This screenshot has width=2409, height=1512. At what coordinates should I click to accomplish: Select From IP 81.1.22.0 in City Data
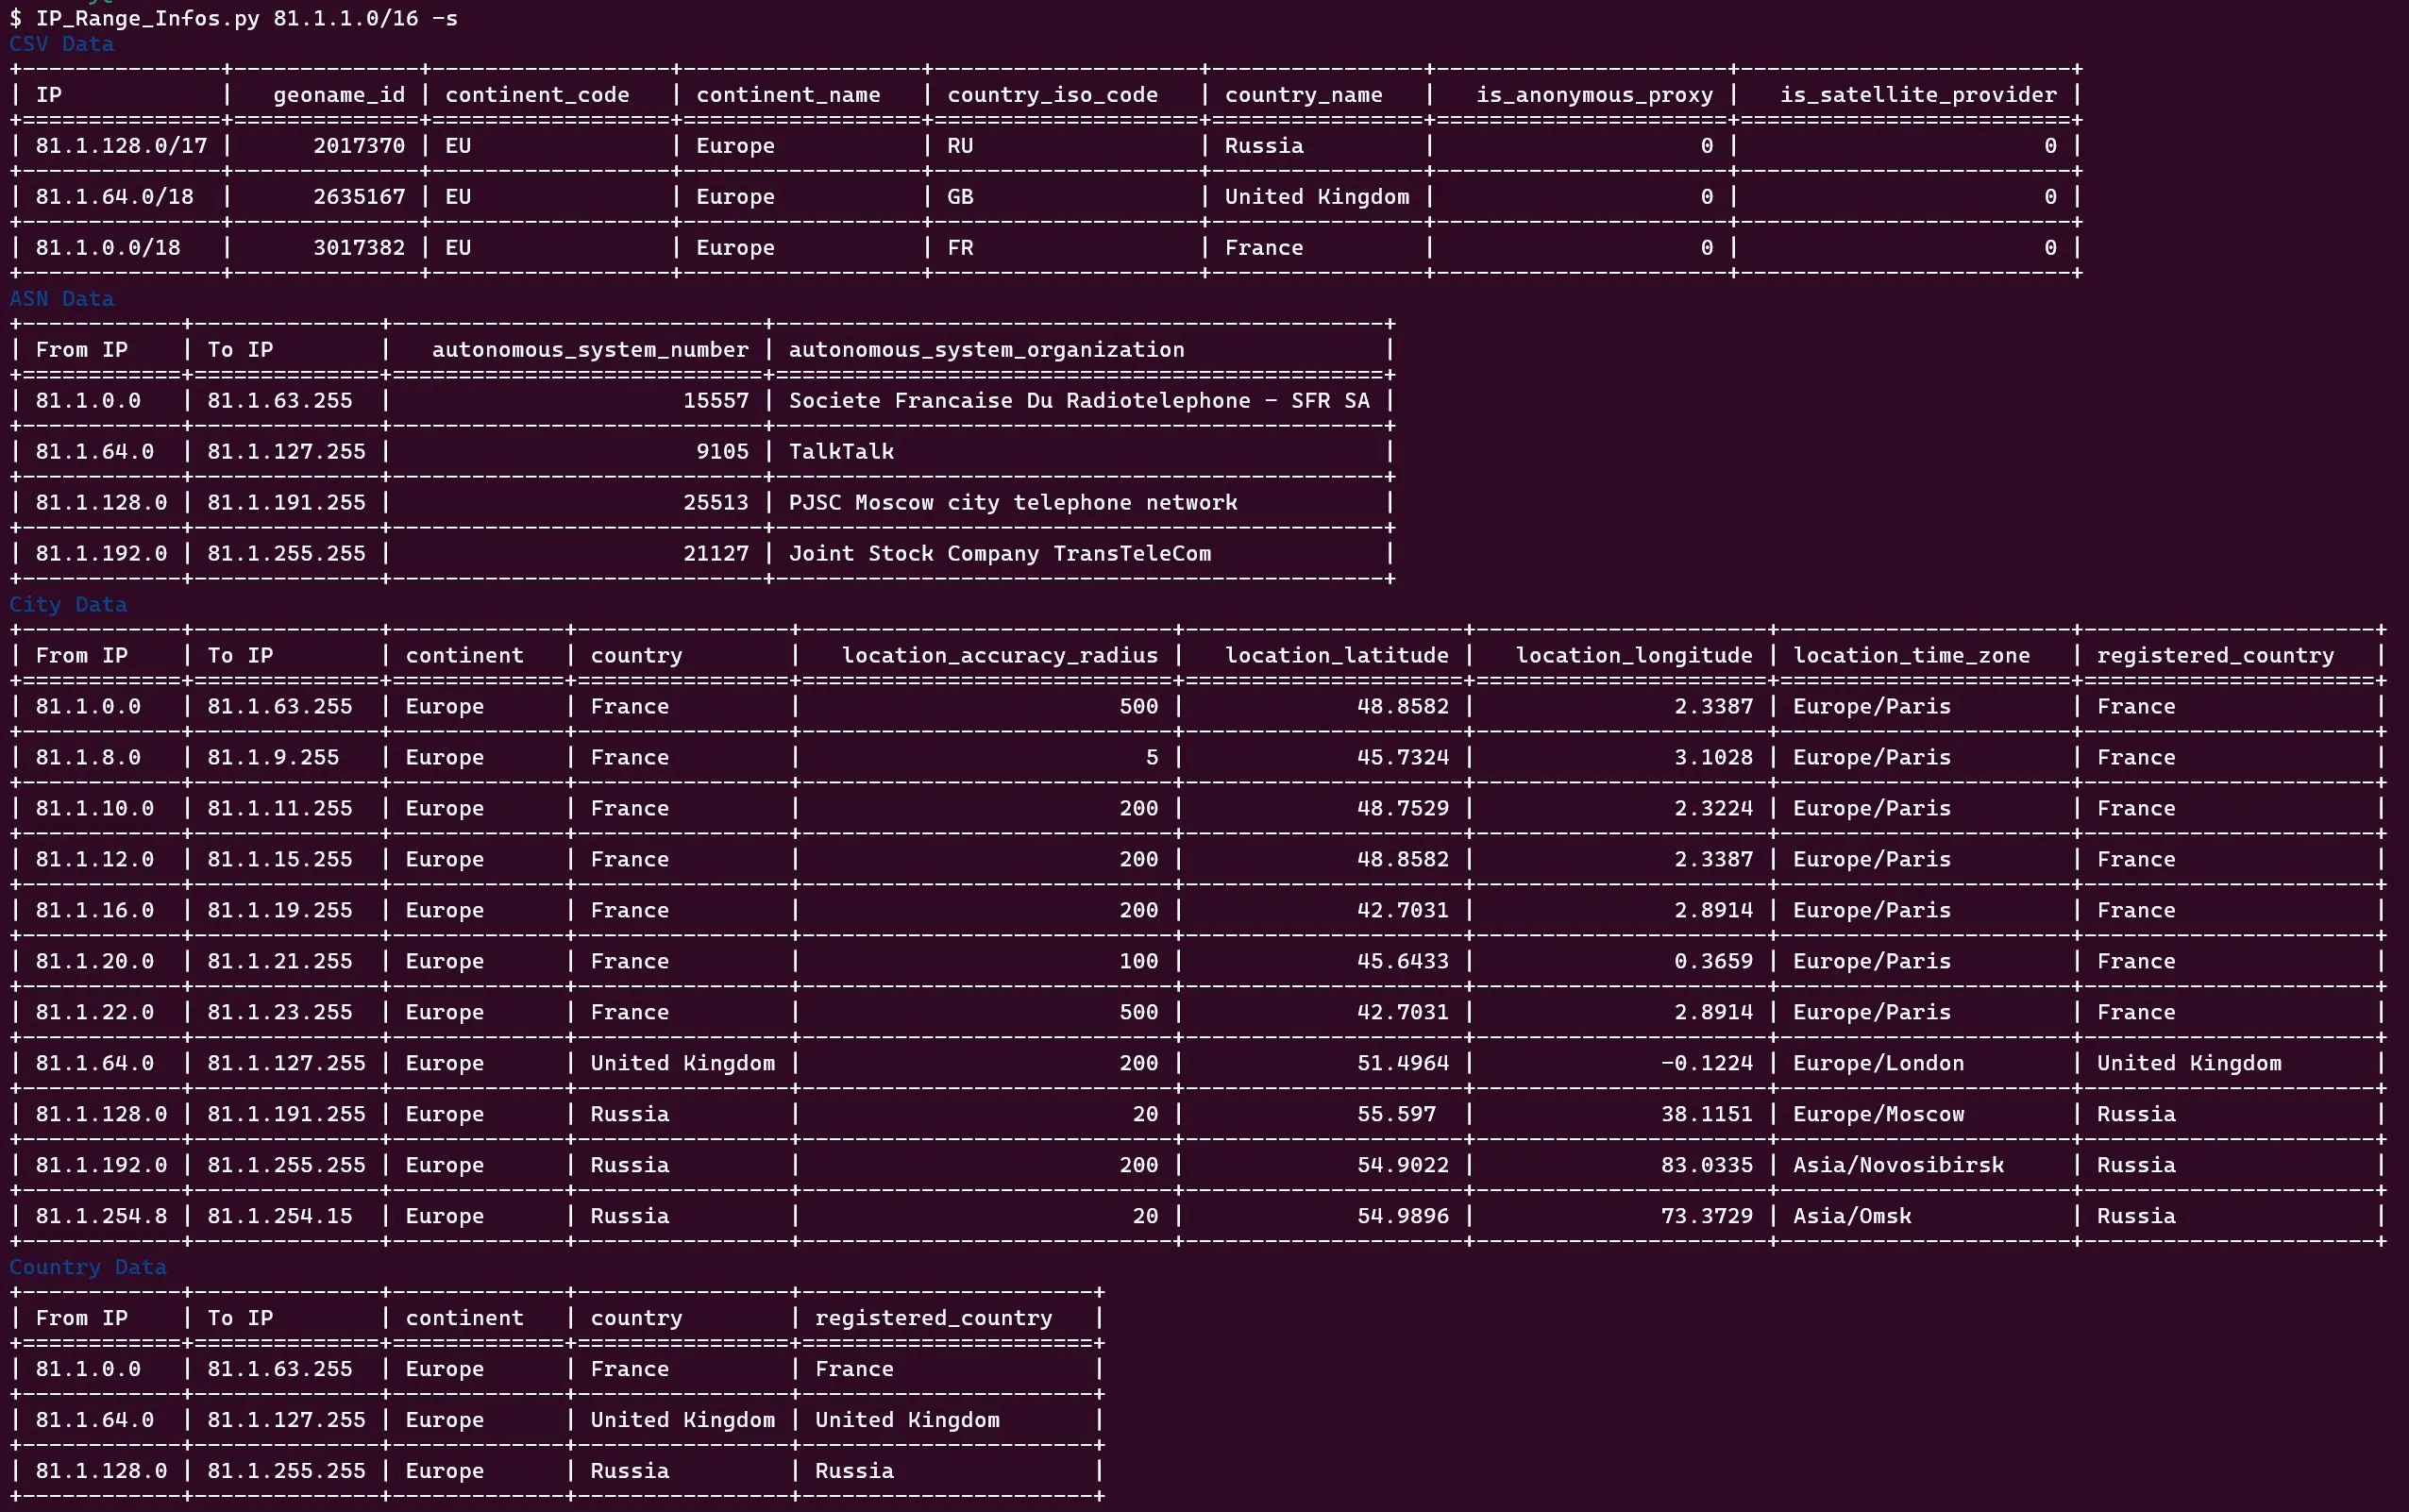click(95, 1013)
